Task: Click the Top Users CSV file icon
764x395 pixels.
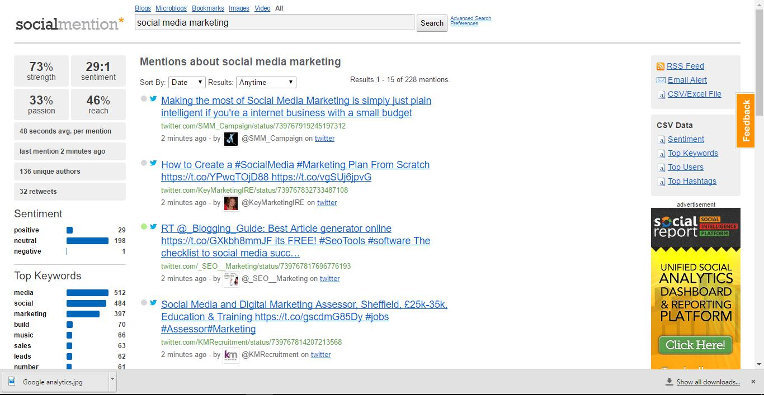Action: (x=661, y=168)
